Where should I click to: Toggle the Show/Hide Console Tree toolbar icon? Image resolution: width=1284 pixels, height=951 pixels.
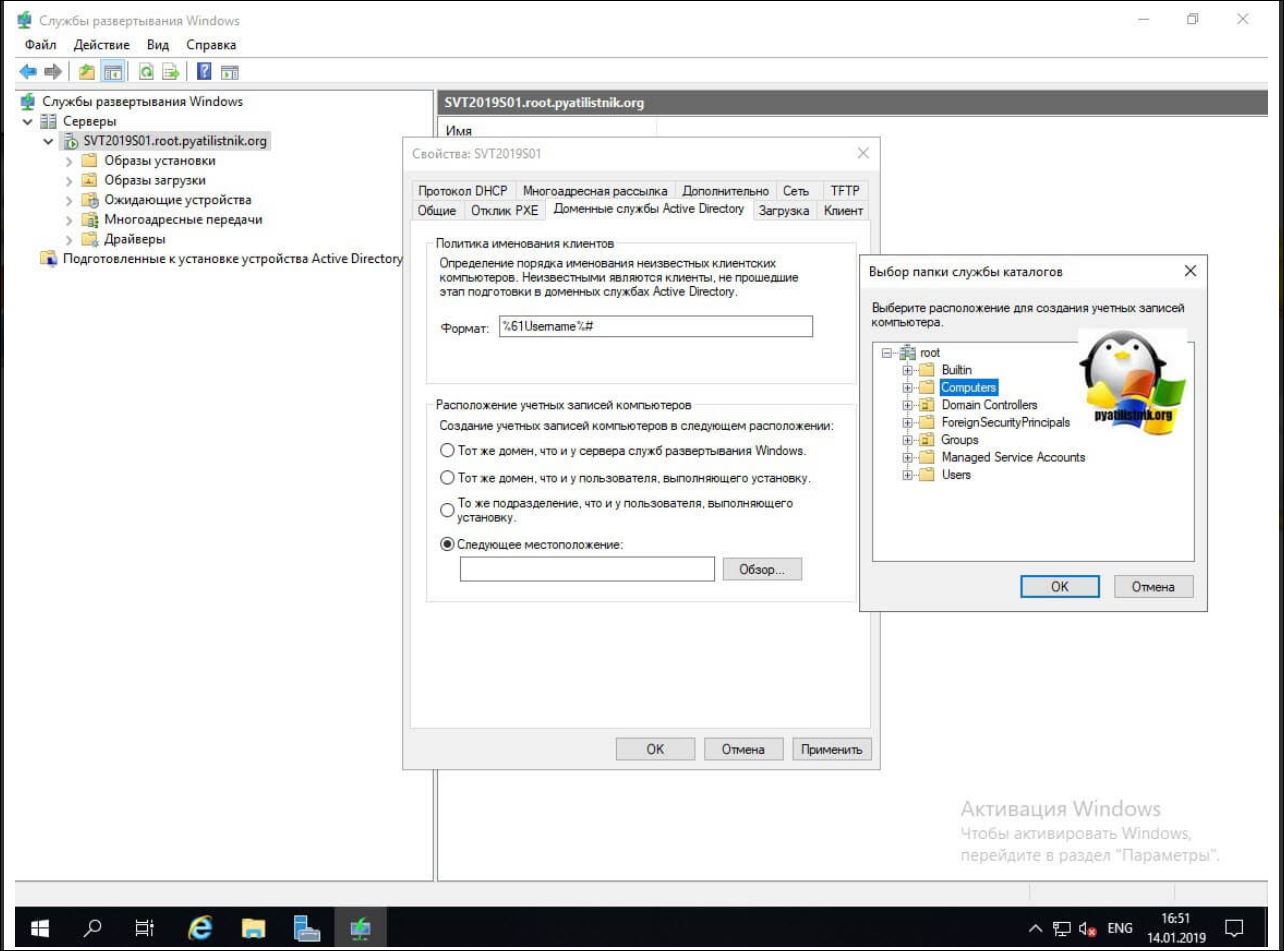113,71
